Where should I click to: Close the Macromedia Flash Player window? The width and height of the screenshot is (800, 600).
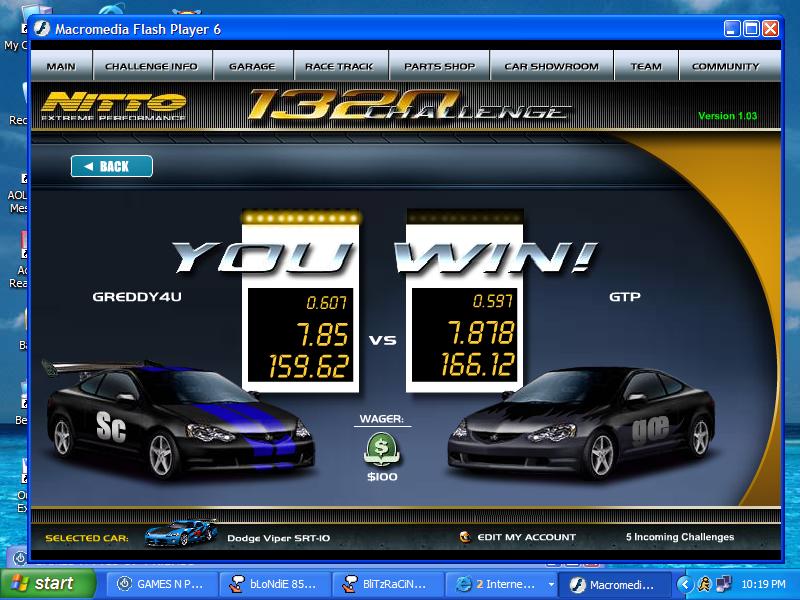pyautogui.click(x=771, y=29)
